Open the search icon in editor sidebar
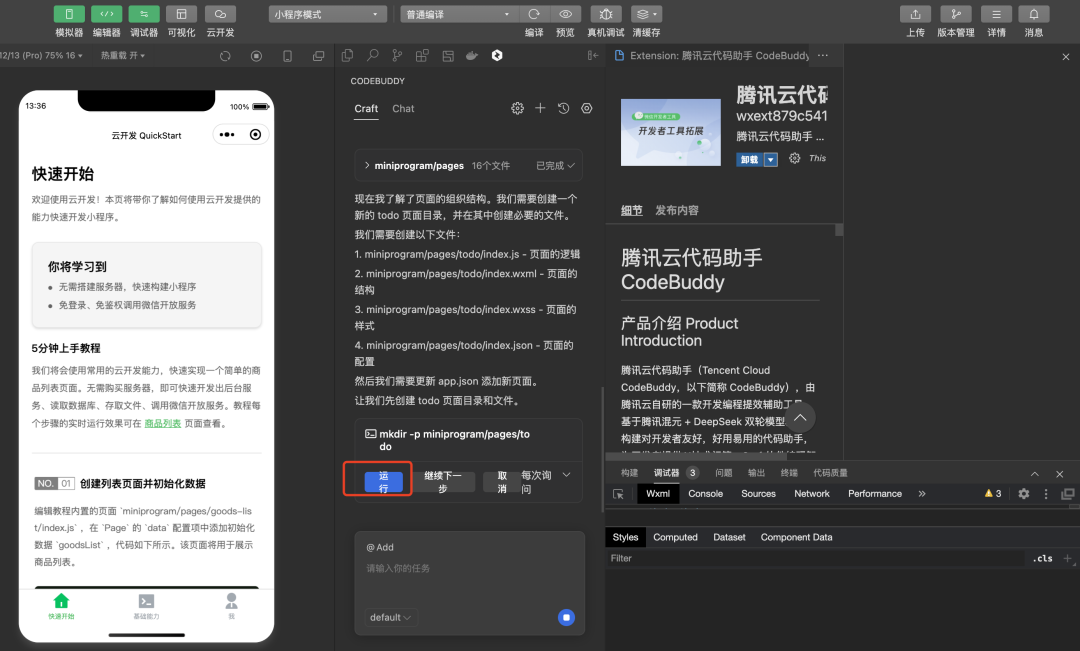The height and width of the screenshot is (651, 1080). [x=373, y=55]
